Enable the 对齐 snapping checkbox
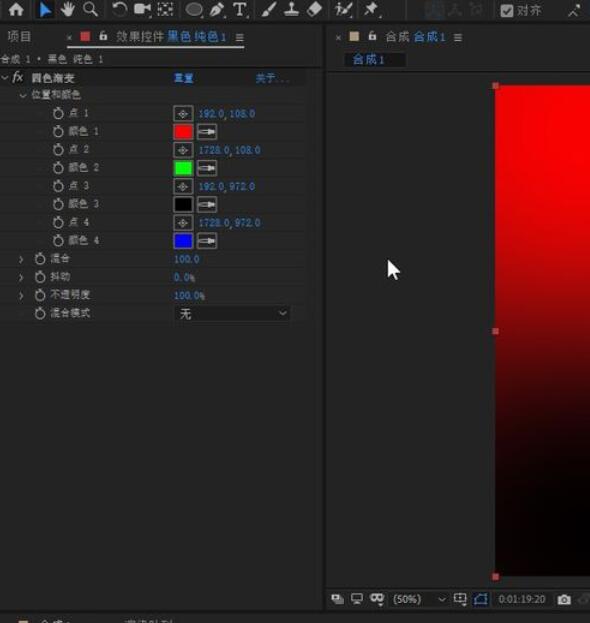Image resolution: width=590 pixels, height=623 pixels. (507, 11)
